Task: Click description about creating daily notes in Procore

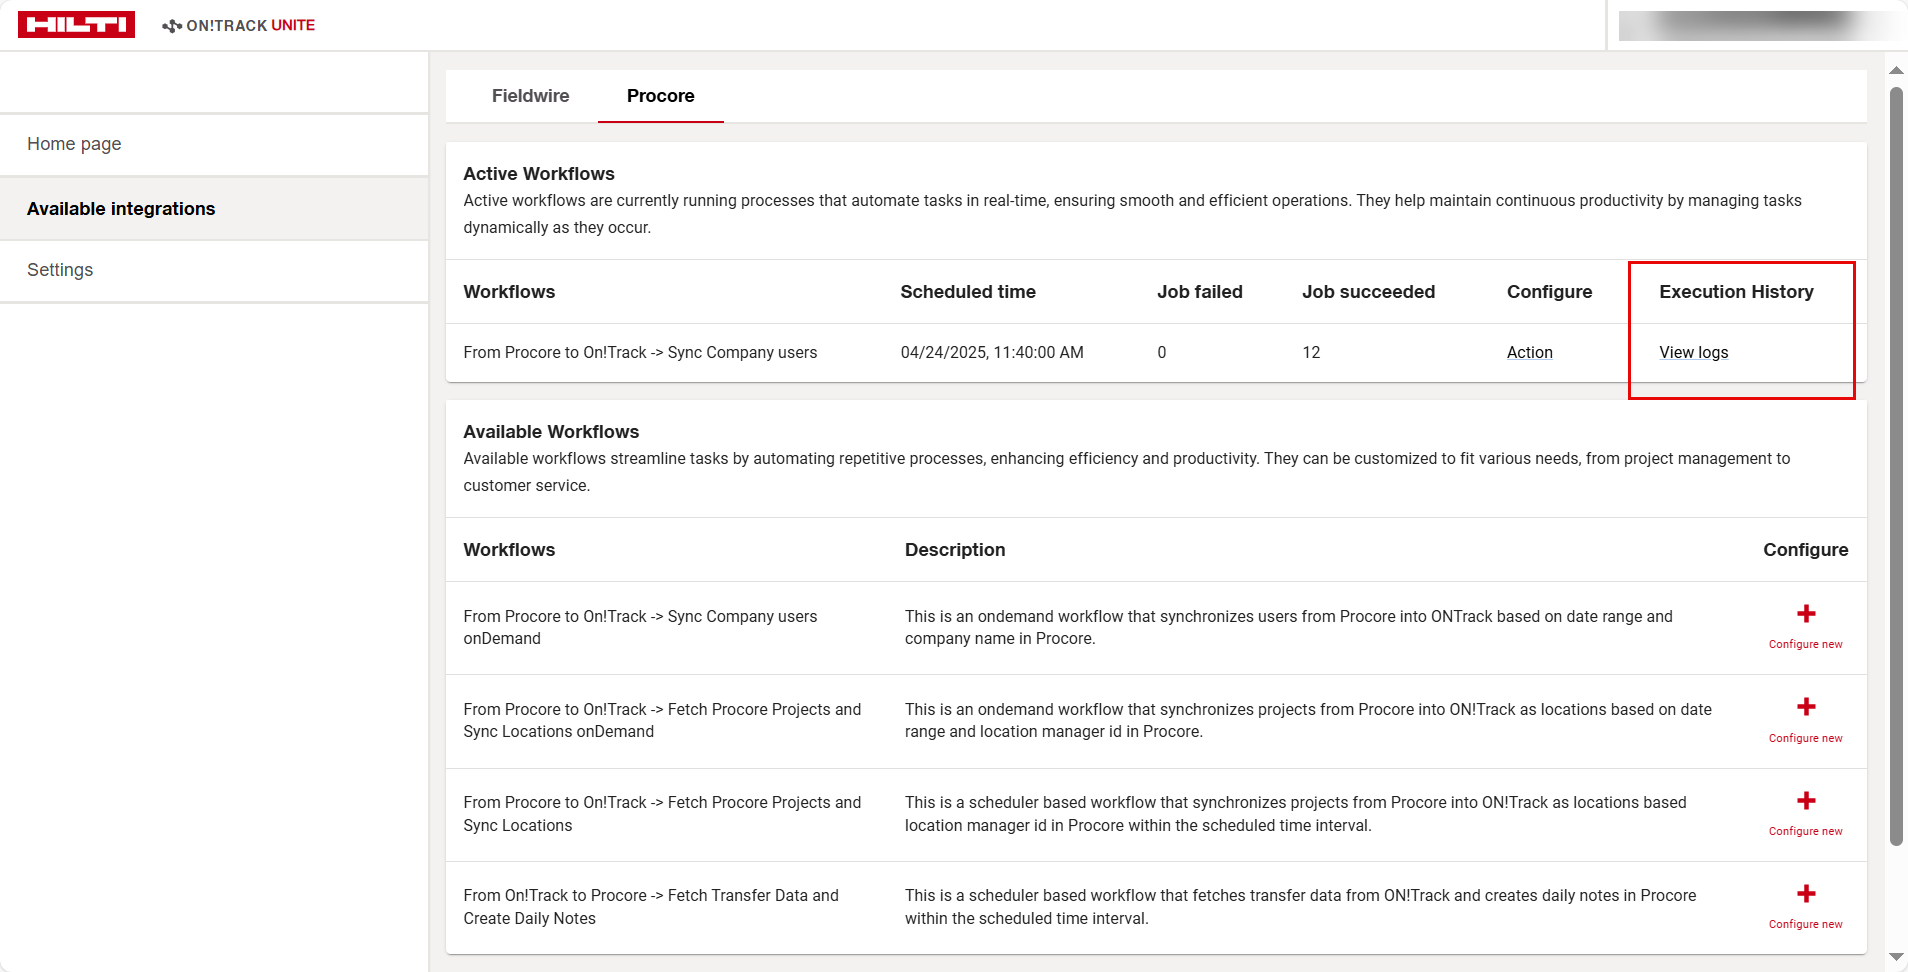Action: pyautogui.click(x=1300, y=907)
